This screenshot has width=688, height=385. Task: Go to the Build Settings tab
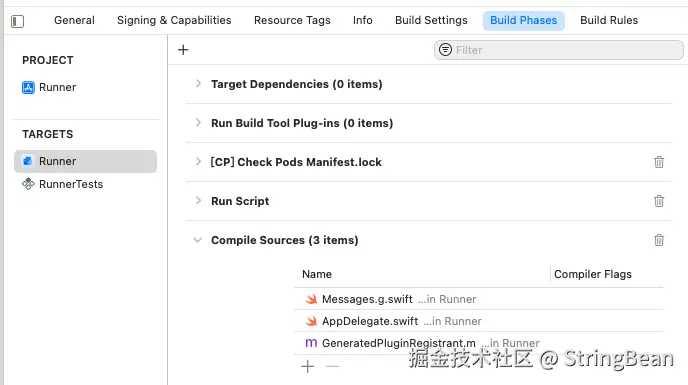431,20
